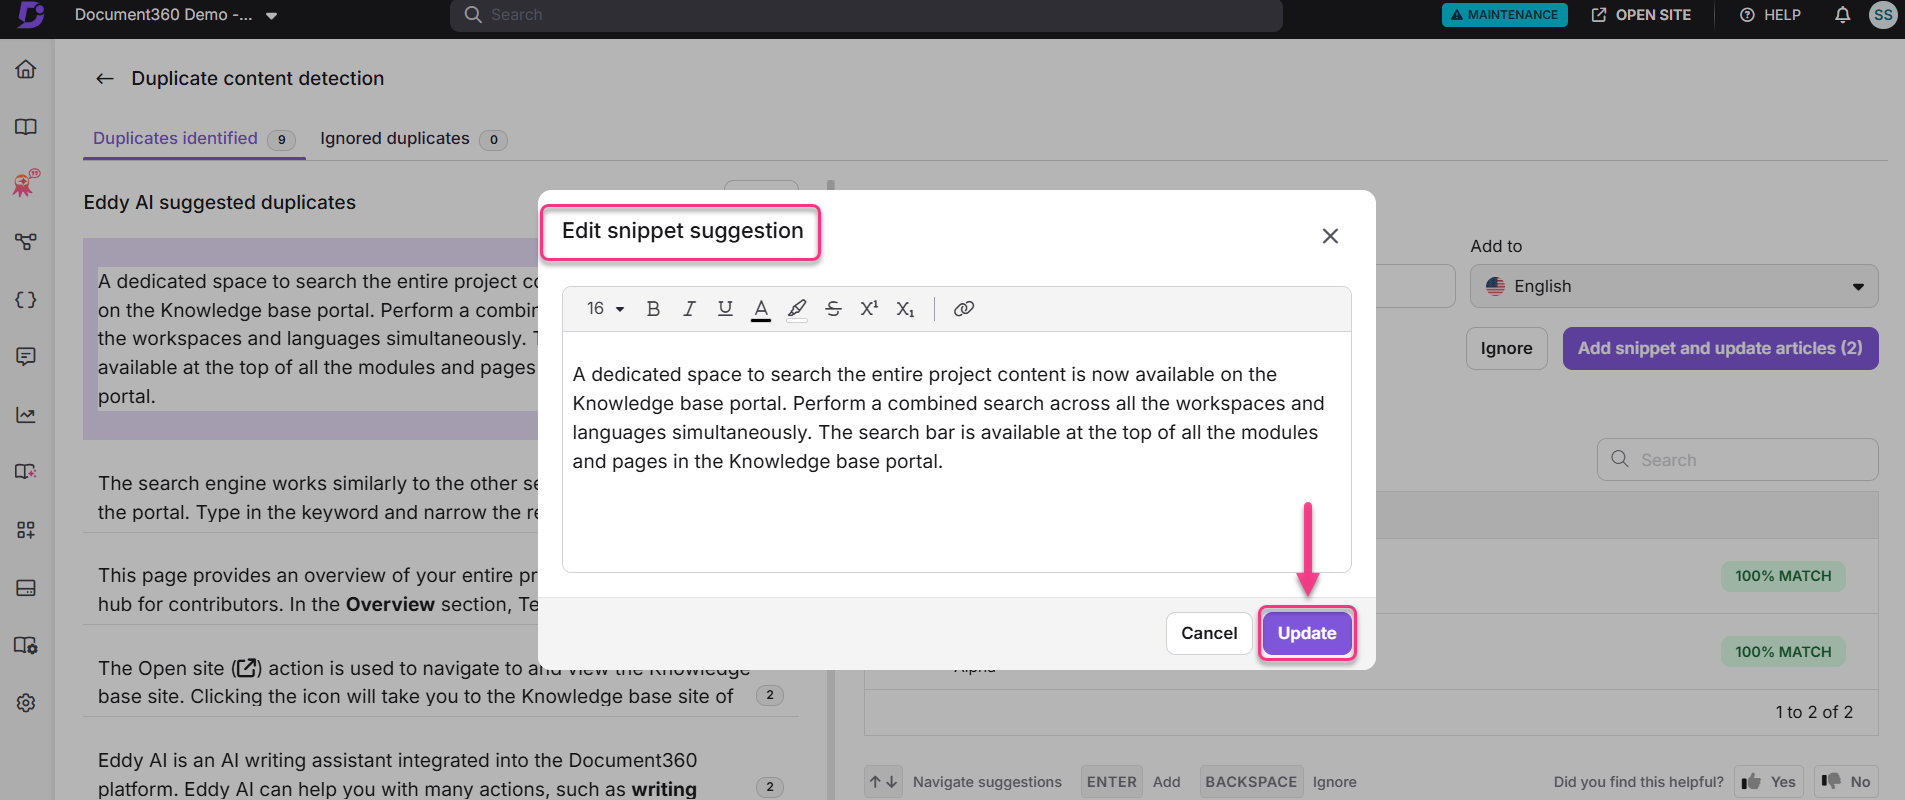
Task: Insert a link via toolbar icon
Action: [x=963, y=309]
